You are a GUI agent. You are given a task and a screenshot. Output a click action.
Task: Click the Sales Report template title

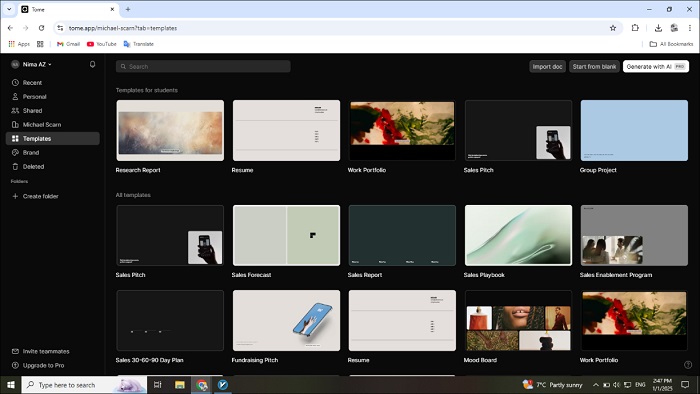(365, 275)
